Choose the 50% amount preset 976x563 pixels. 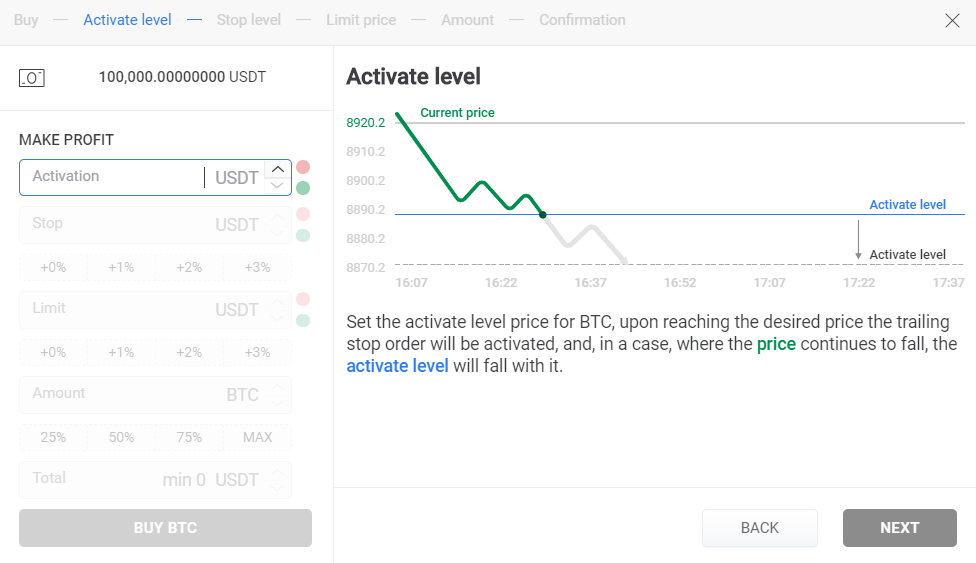[x=121, y=437]
